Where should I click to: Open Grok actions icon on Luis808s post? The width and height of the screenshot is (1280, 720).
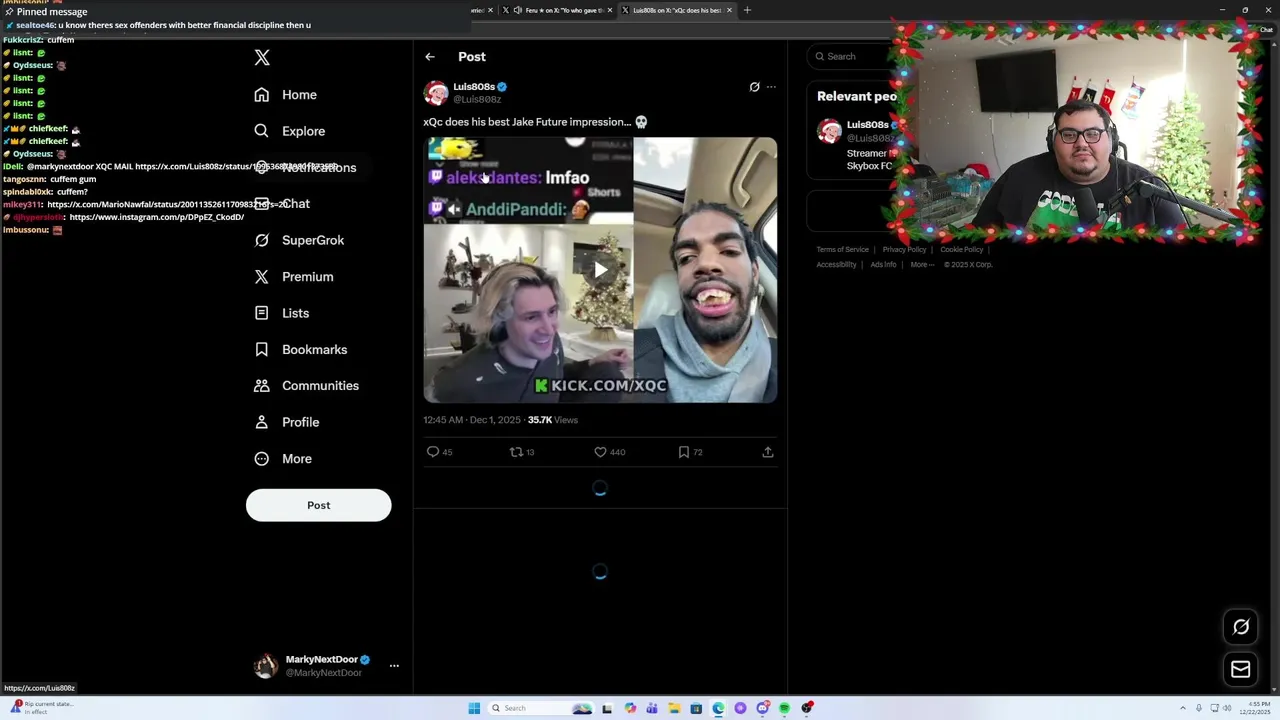(x=754, y=87)
